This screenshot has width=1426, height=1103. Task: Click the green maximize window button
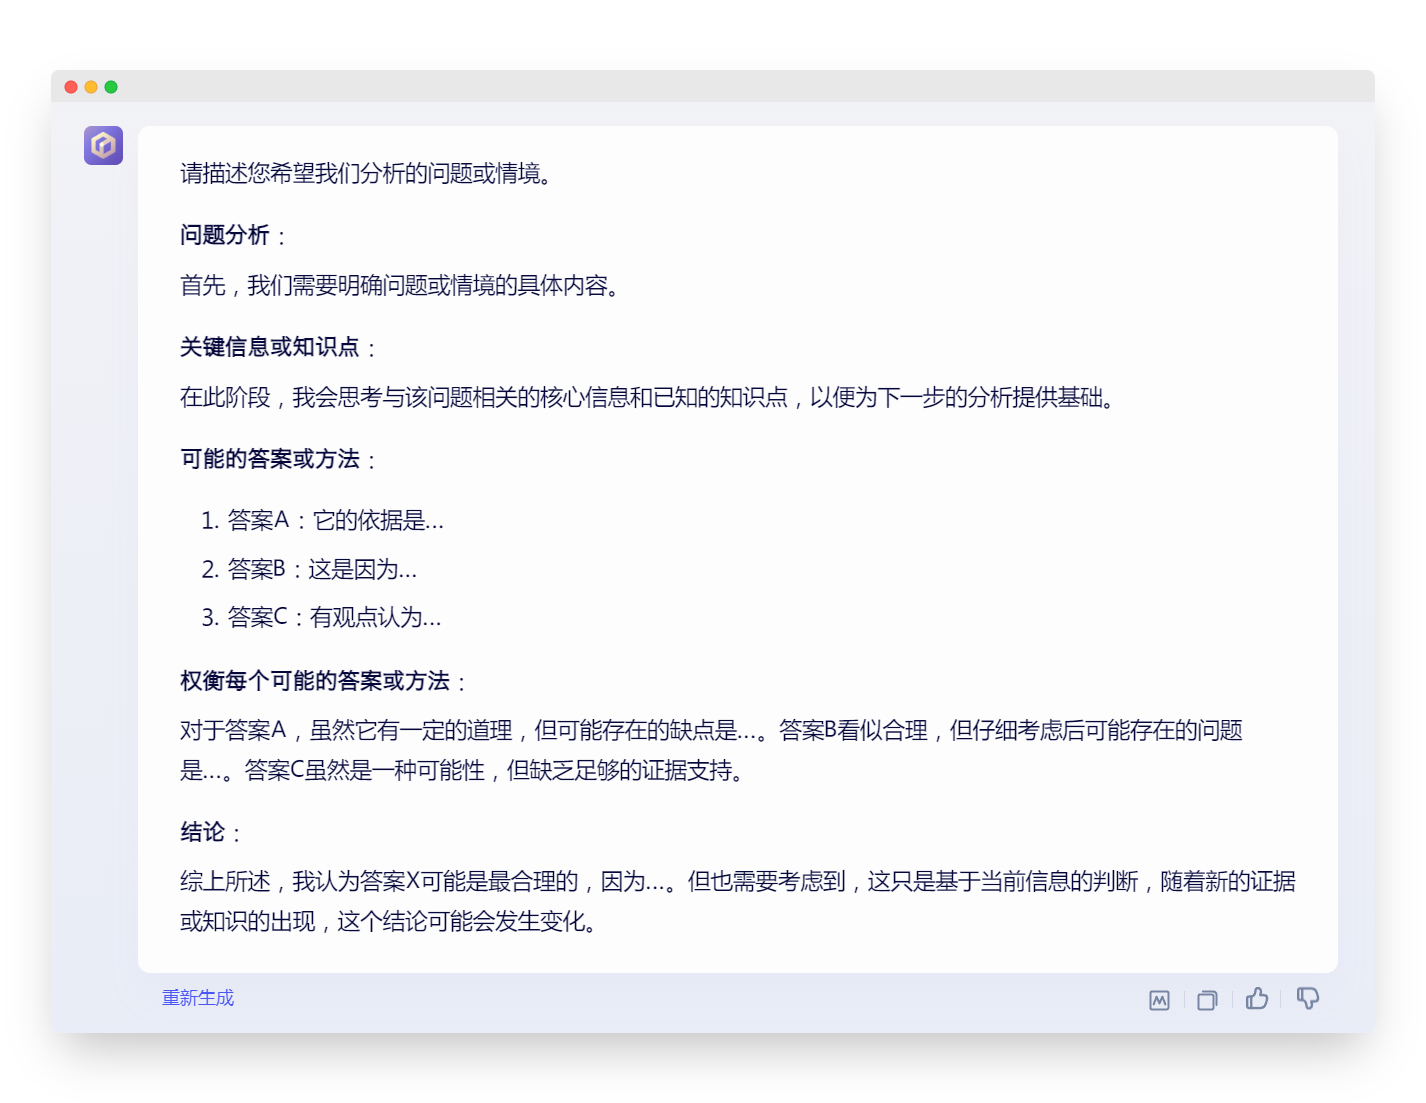(x=111, y=87)
